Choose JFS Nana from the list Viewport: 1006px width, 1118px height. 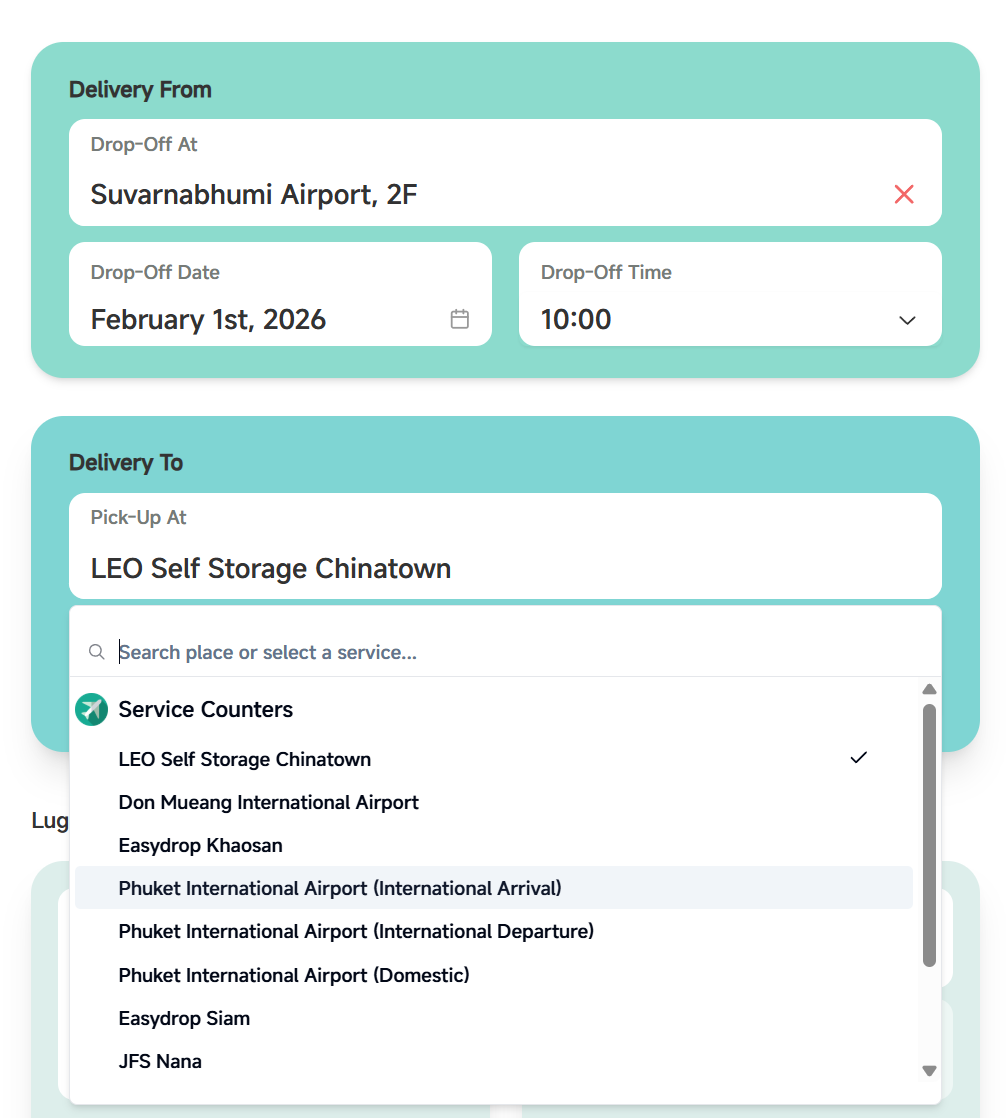(160, 1061)
